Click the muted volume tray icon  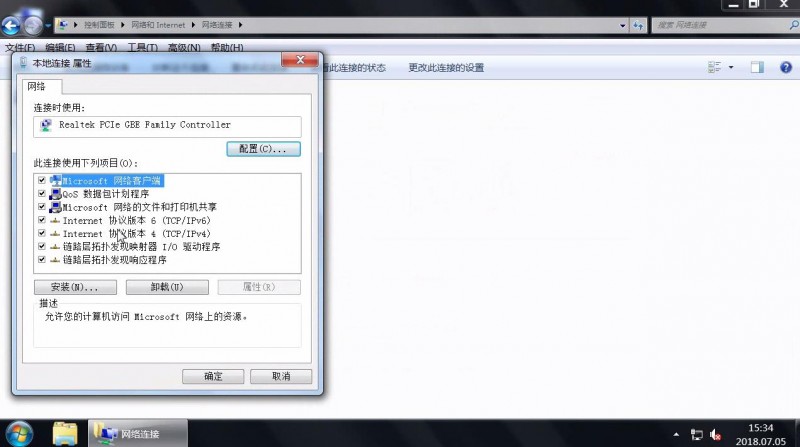(715, 435)
